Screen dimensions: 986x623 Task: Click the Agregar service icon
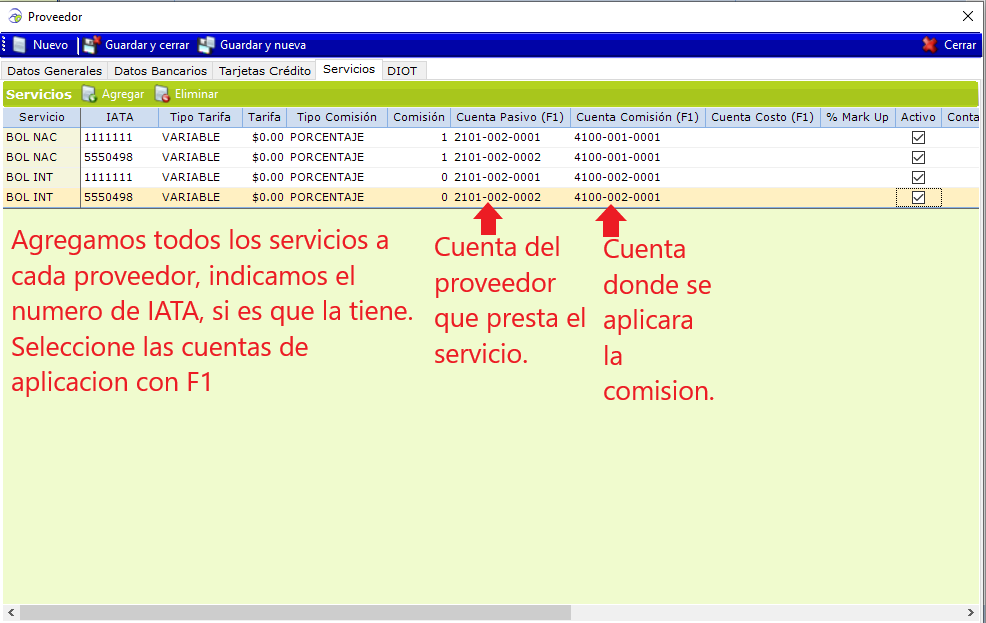(x=89, y=94)
